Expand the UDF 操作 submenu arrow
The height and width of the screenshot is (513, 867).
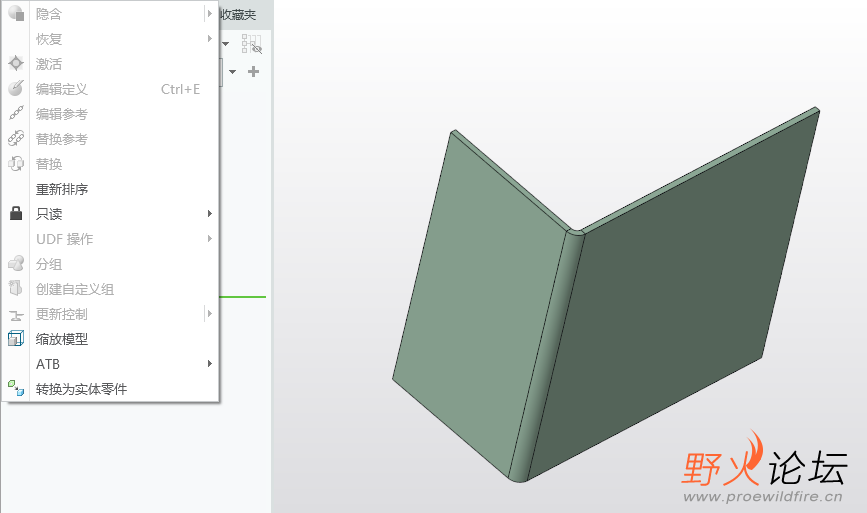[x=210, y=238]
